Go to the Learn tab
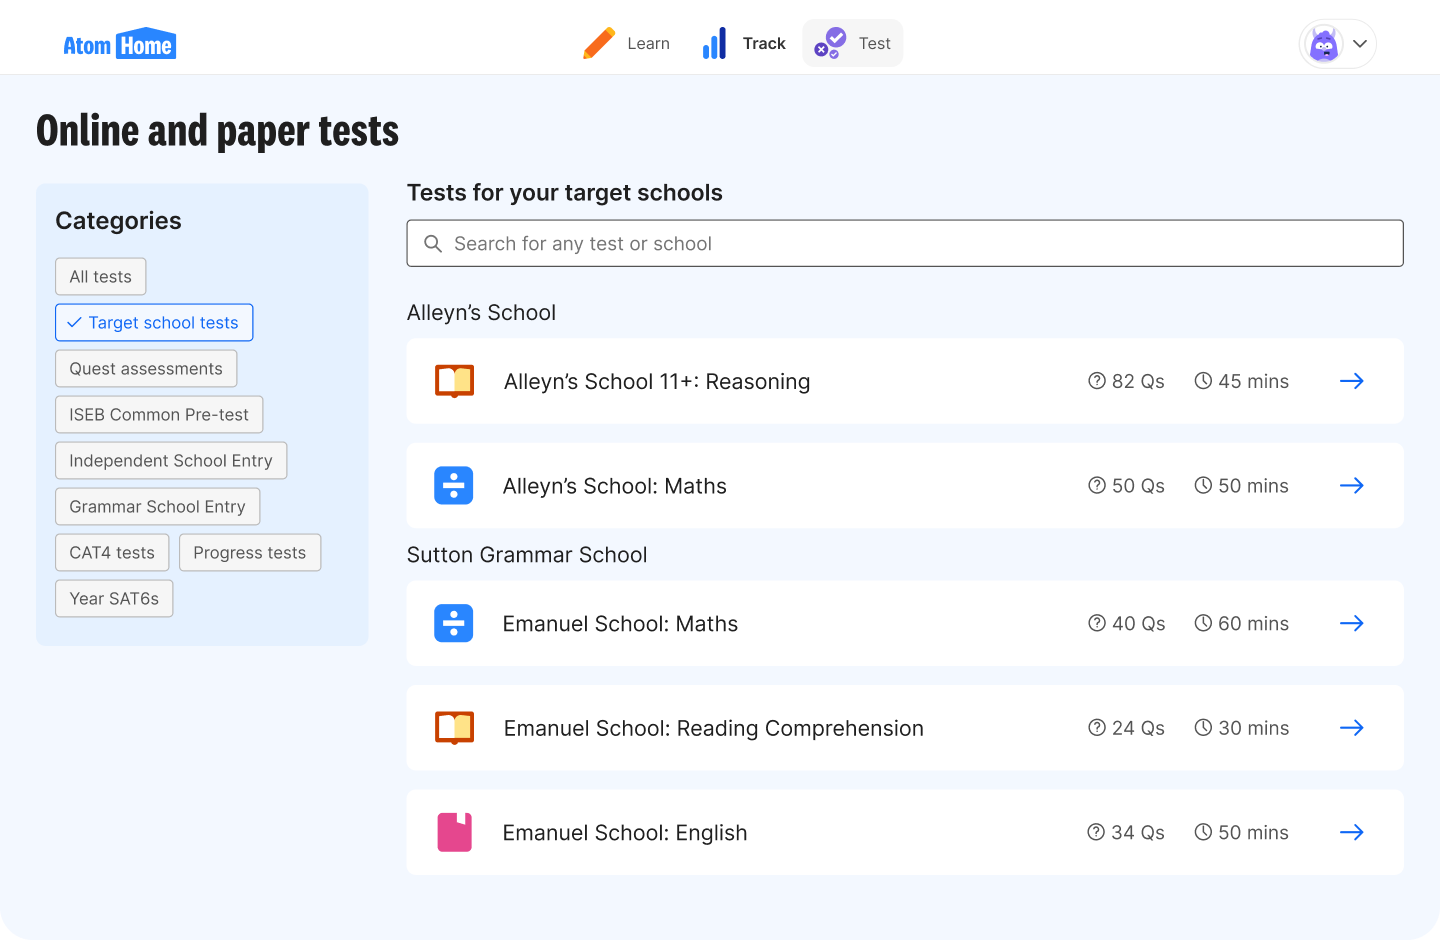The height and width of the screenshot is (940, 1440). point(627,43)
